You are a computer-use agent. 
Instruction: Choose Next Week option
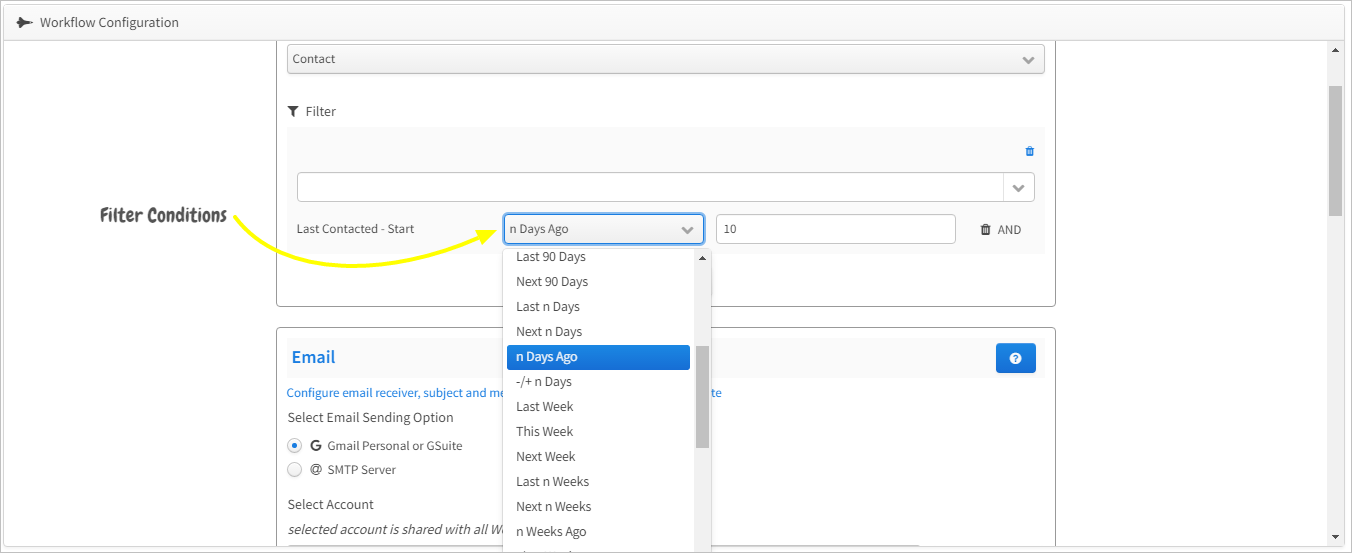pyautogui.click(x=598, y=457)
